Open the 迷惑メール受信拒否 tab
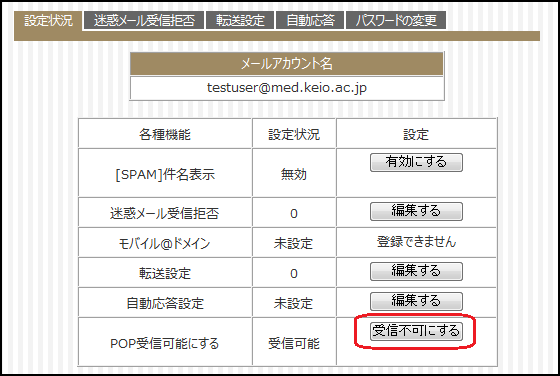 tap(144, 20)
